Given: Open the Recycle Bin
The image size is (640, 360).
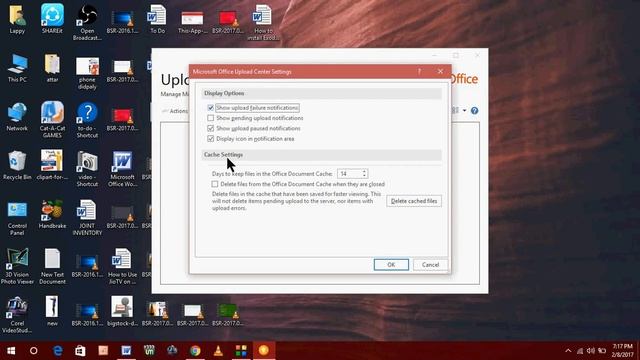Looking at the screenshot, I should (17, 166).
